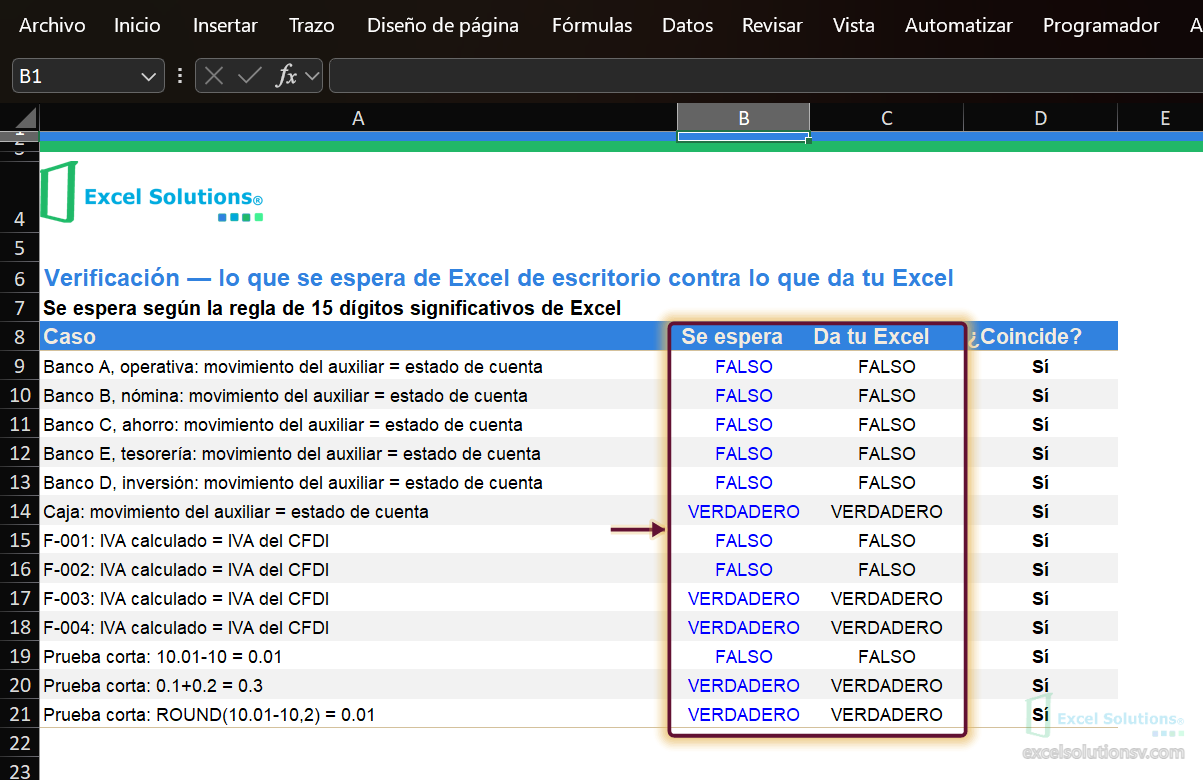Switch to the Fórmulas tab
Screen dimensions: 1203x780
592,26
